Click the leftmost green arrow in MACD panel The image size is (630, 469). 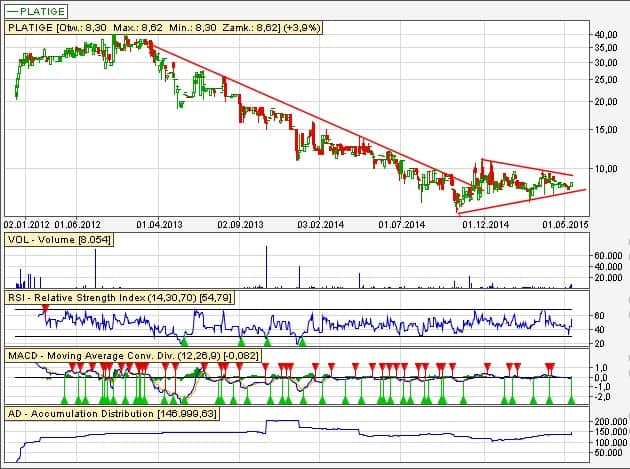(x=66, y=399)
